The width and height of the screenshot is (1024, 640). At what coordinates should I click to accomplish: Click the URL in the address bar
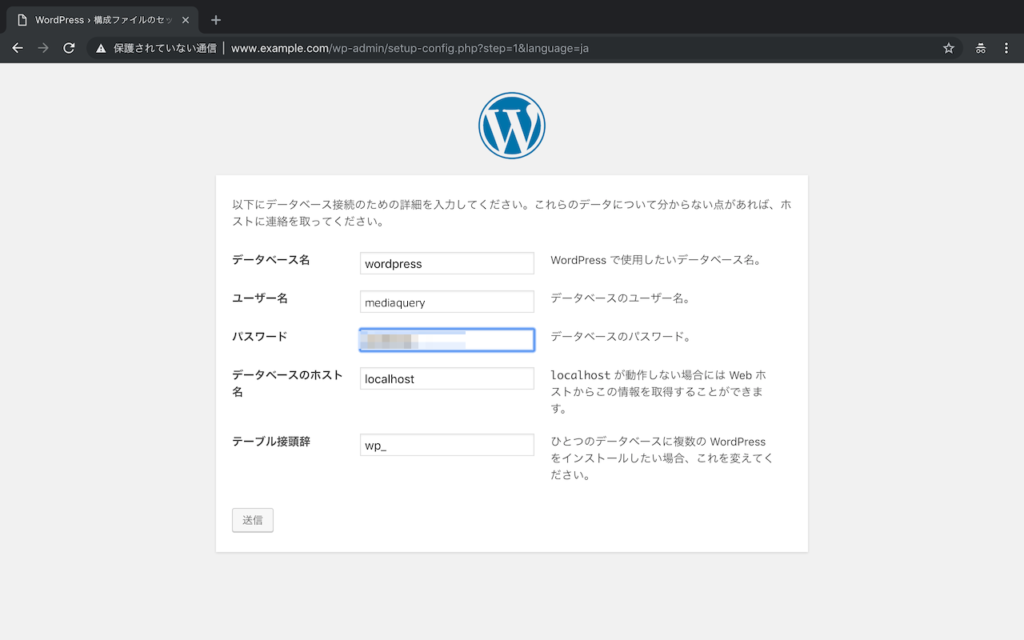409,48
